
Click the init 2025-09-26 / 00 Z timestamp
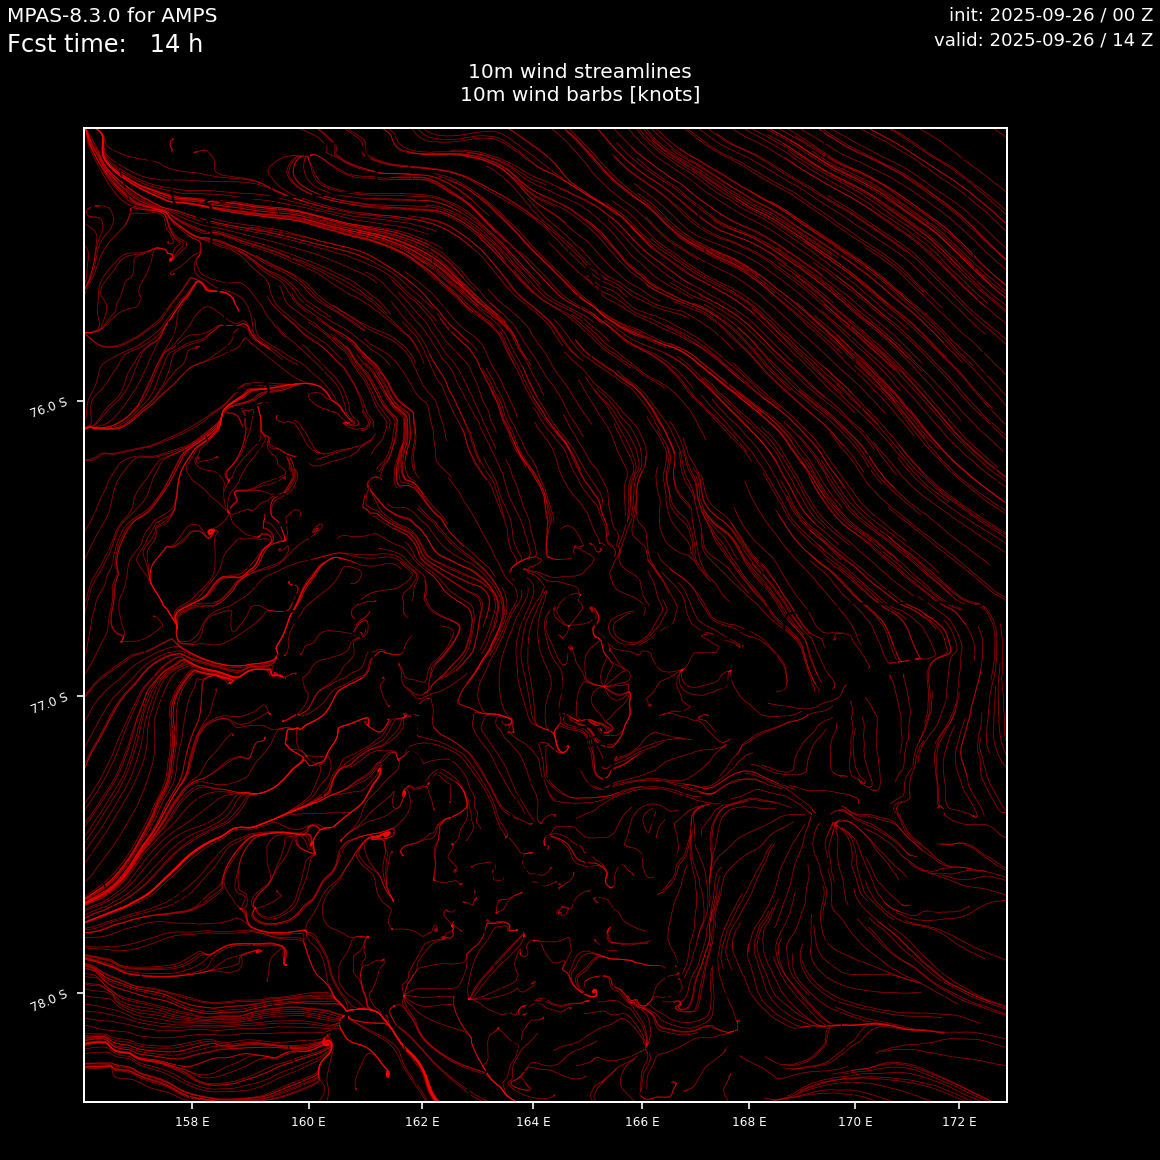(x=1050, y=16)
